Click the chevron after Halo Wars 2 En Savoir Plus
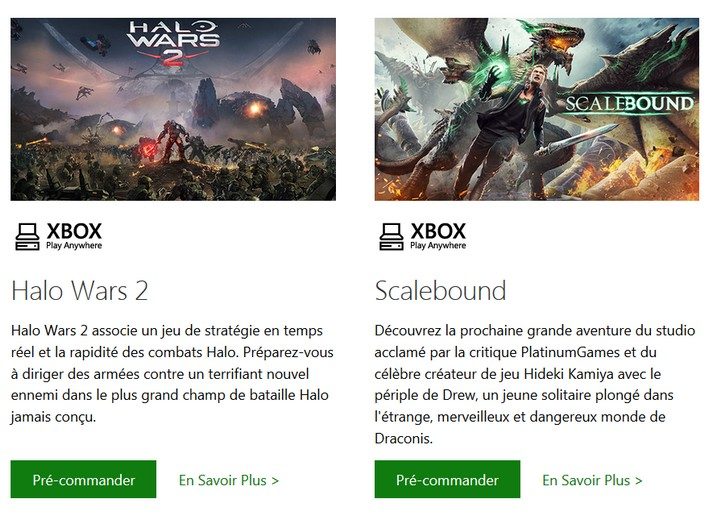This screenshot has height=516, width=709. [x=275, y=480]
